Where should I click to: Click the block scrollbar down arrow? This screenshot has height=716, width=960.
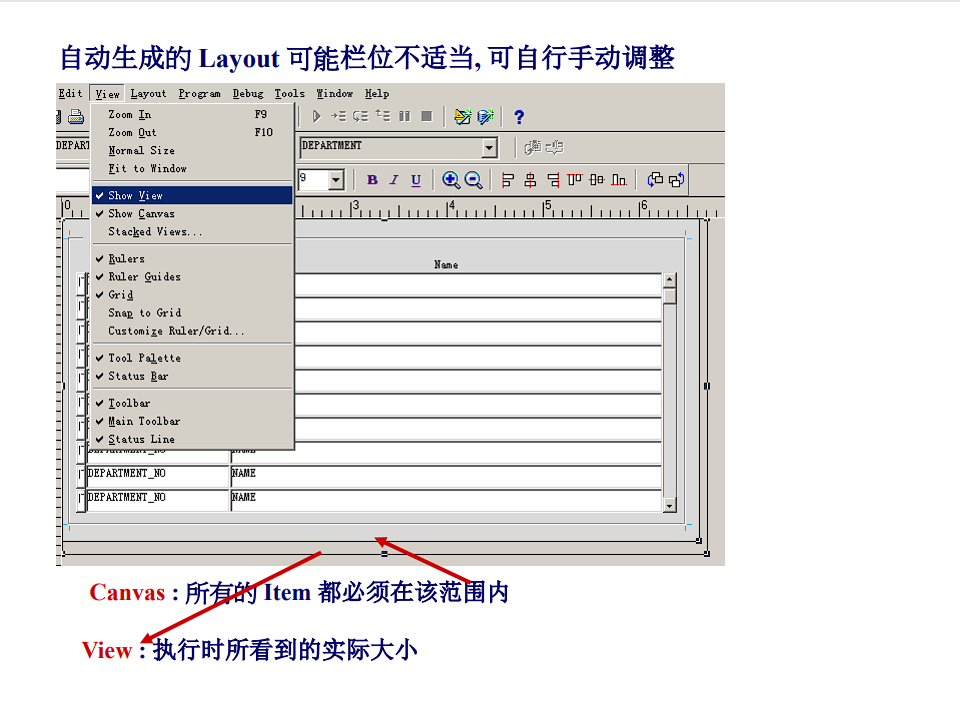(669, 506)
